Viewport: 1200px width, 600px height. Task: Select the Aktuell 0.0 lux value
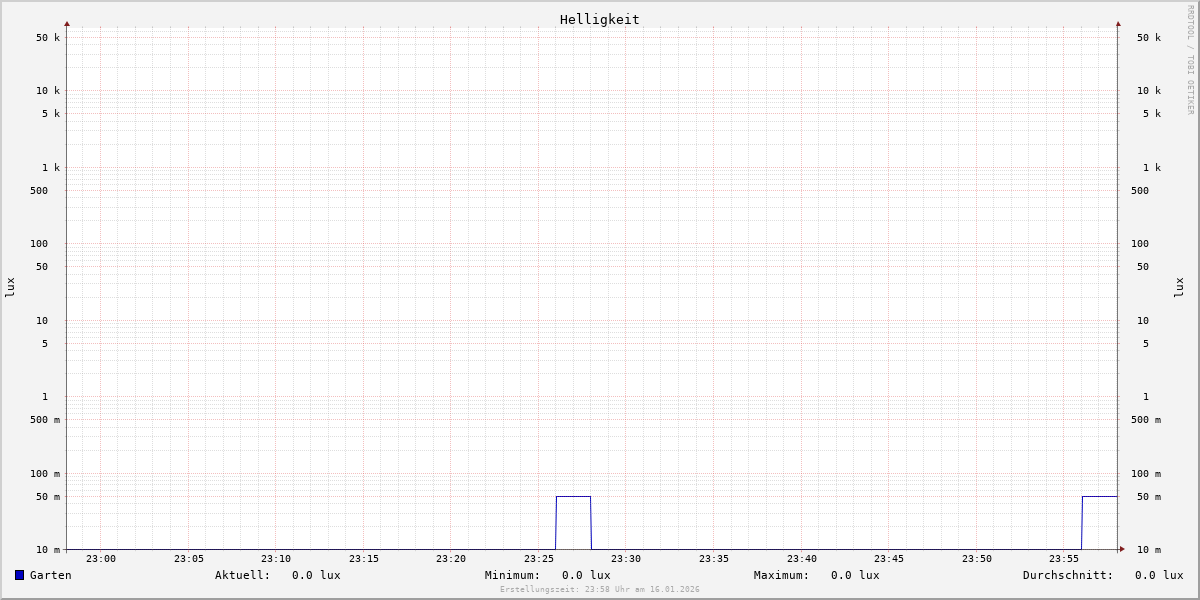click(x=316, y=575)
